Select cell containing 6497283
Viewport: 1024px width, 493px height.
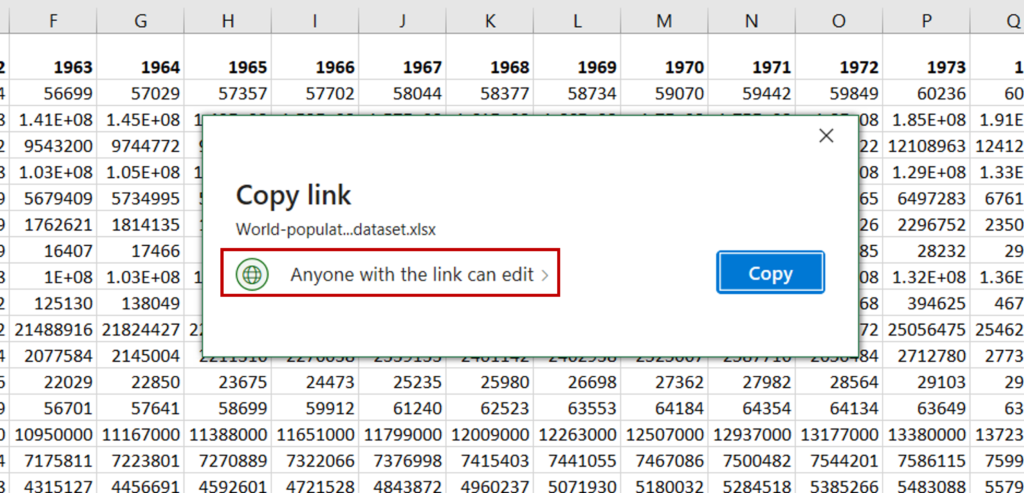pyautogui.click(x=927, y=199)
